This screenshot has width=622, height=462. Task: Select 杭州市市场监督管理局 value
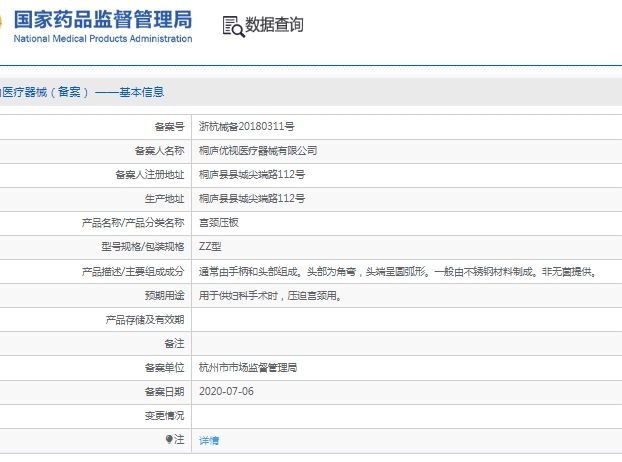[x=248, y=368]
